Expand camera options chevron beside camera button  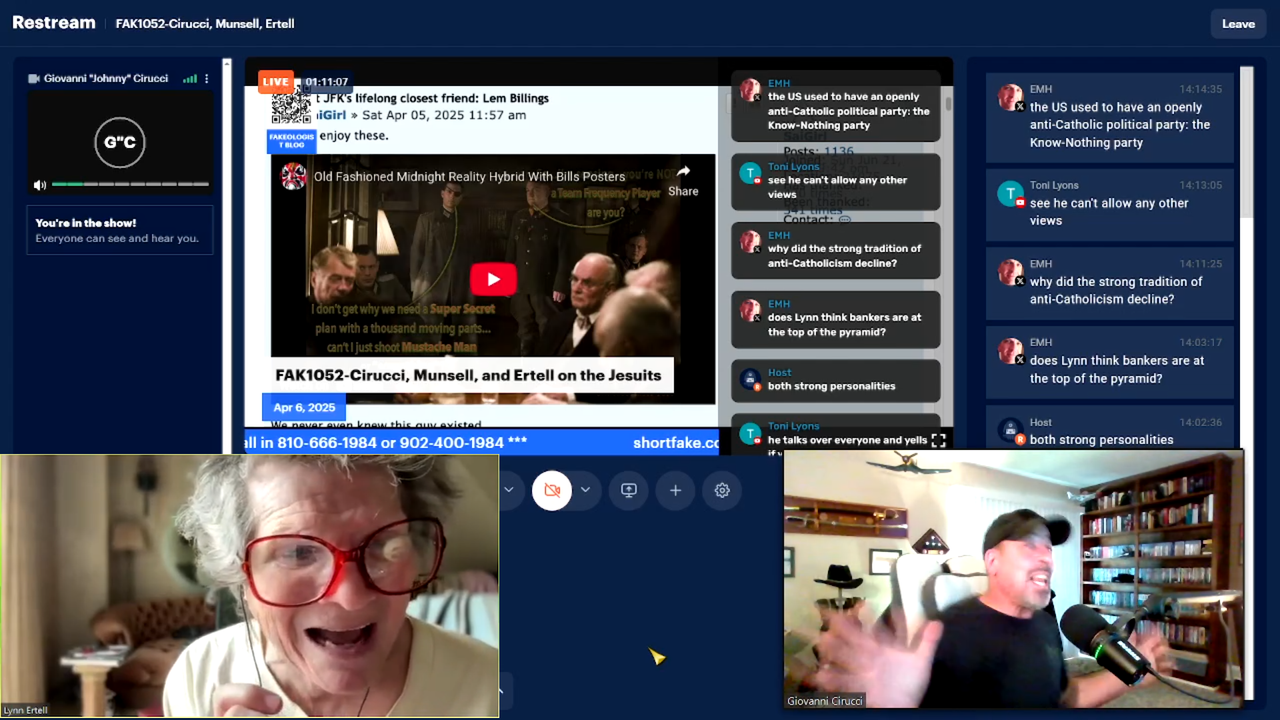[585, 490]
